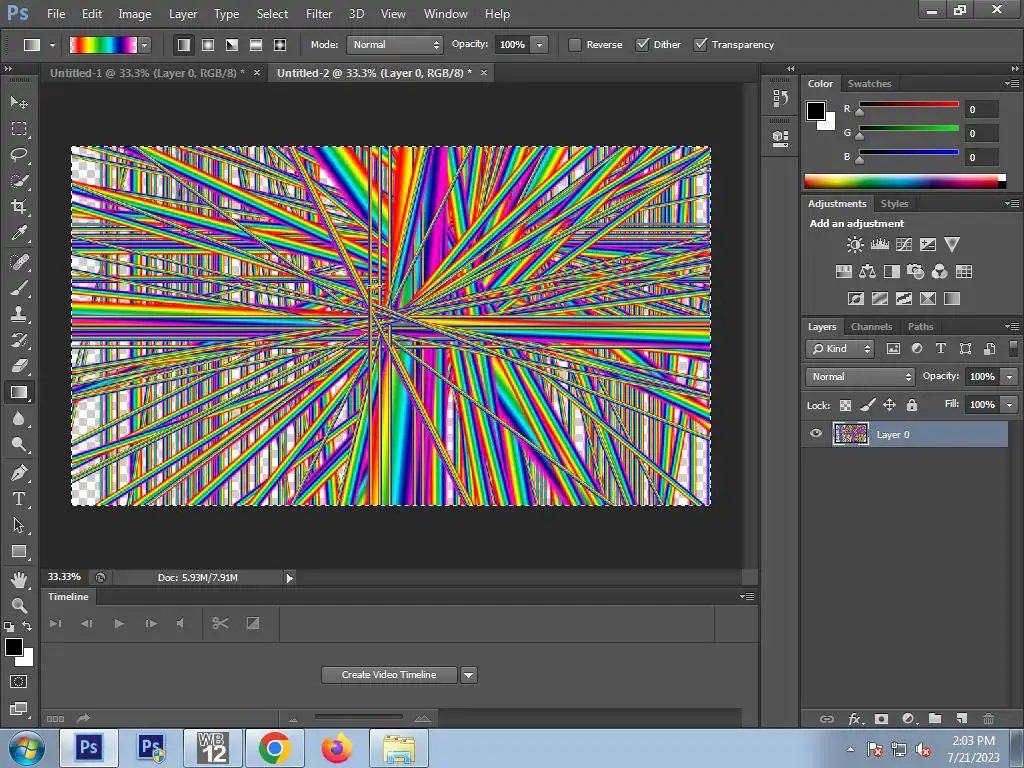Add layer mask button

point(881,719)
